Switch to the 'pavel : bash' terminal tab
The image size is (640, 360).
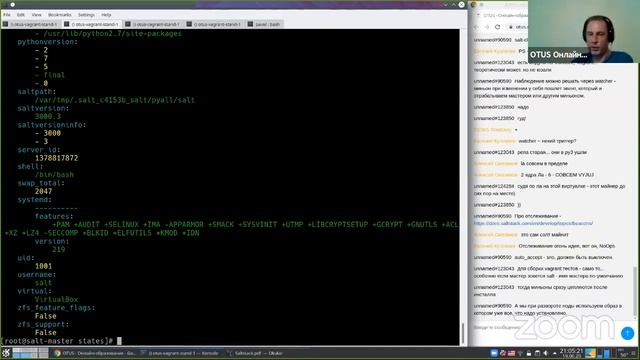point(264,24)
